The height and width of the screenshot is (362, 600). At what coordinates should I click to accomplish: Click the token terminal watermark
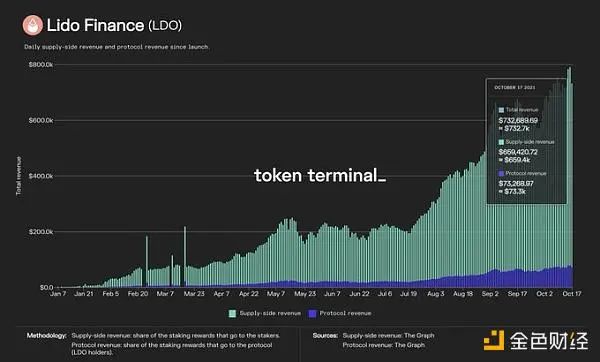coord(320,176)
